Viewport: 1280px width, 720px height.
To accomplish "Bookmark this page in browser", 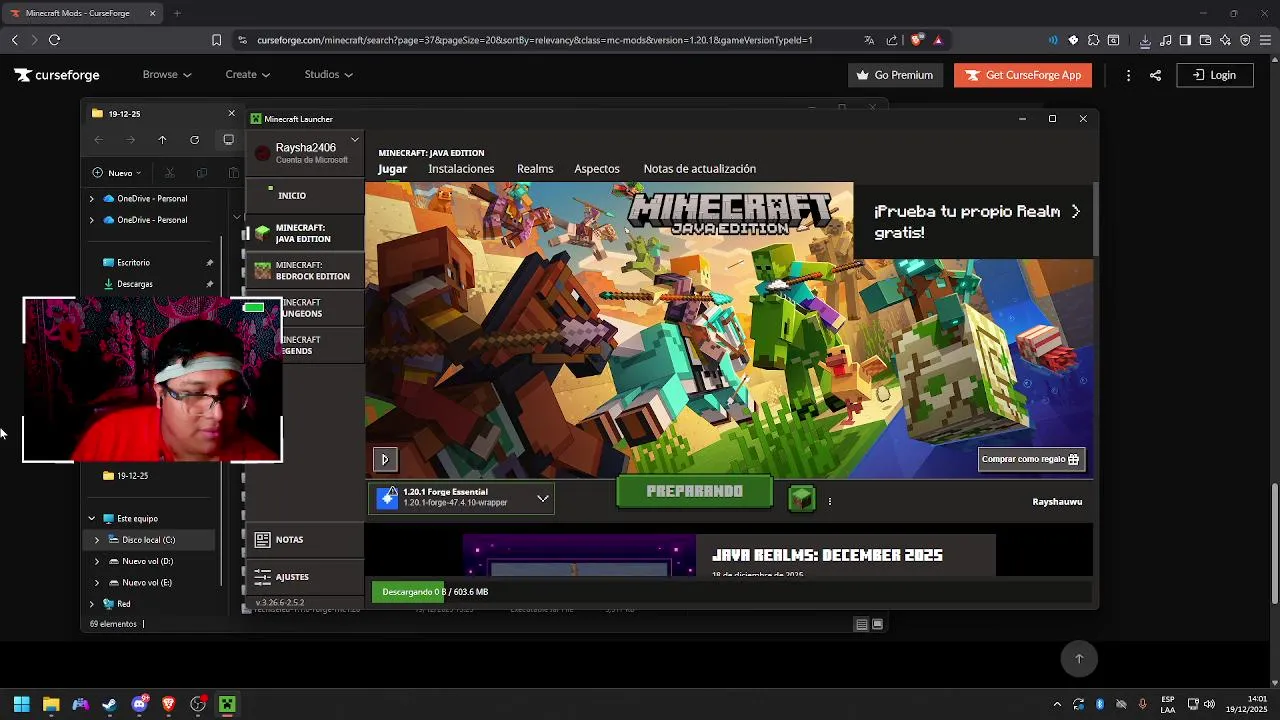I will [x=216, y=40].
